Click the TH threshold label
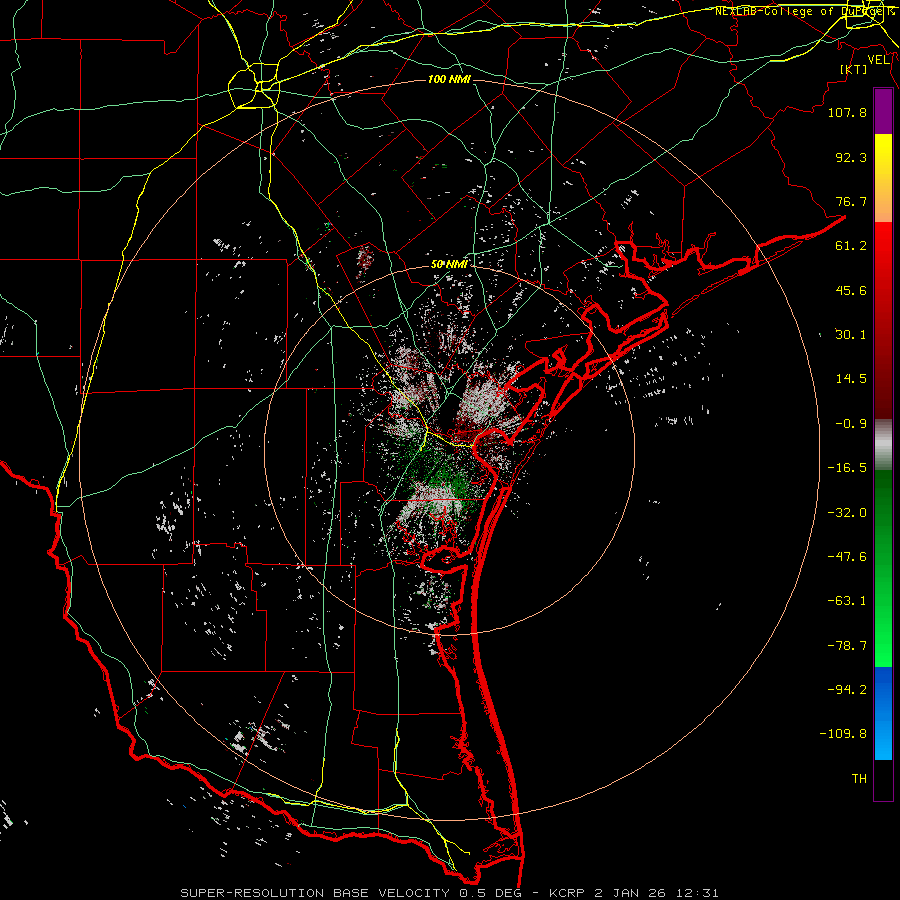This screenshot has height=900, width=900. tap(859, 778)
